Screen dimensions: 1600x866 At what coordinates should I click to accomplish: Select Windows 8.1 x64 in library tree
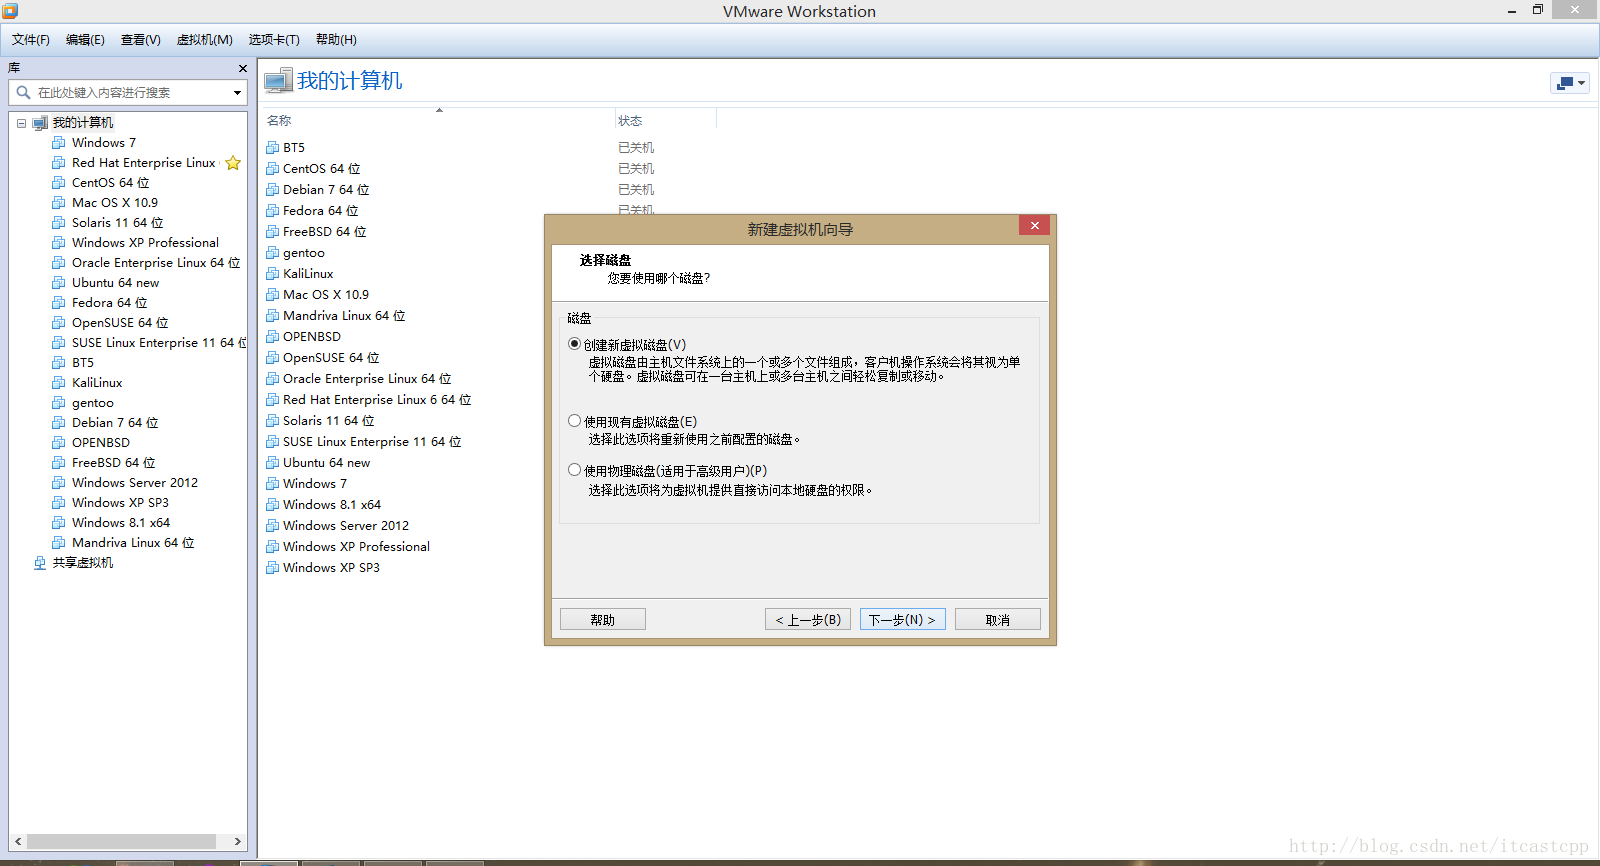[x=121, y=523]
